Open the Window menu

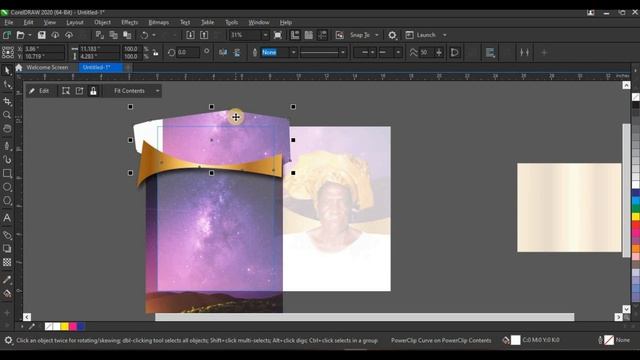pyautogui.click(x=259, y=22)
